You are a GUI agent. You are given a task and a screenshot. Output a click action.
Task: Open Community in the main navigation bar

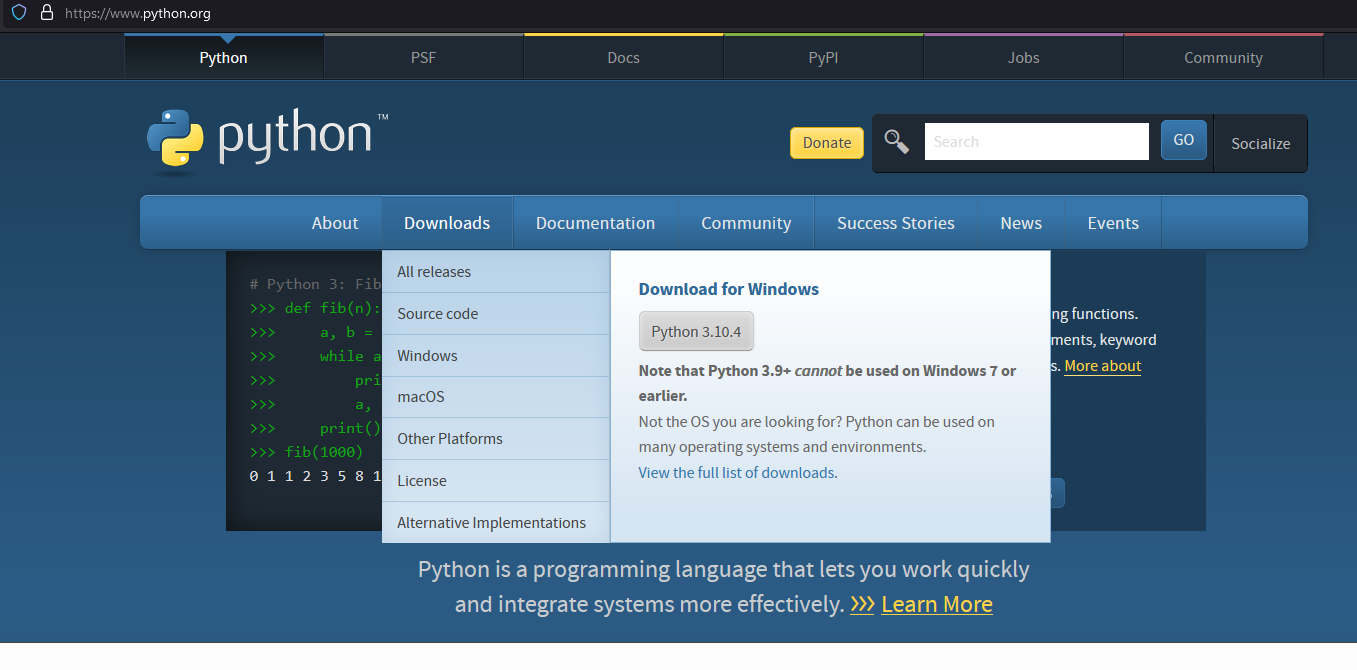click(x=746, y=223)
